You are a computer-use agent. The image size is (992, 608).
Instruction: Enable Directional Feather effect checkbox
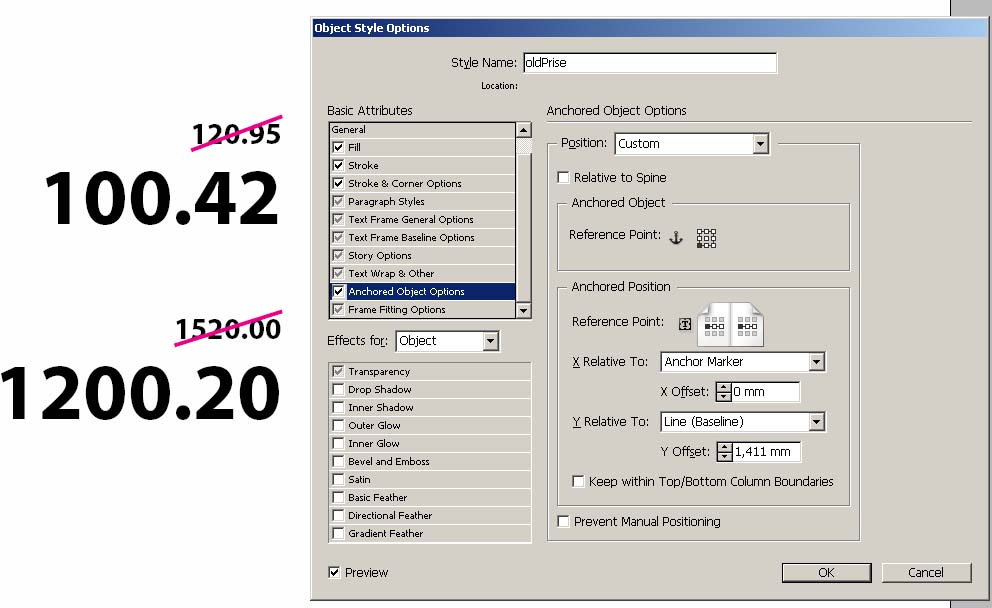[338, 516]
